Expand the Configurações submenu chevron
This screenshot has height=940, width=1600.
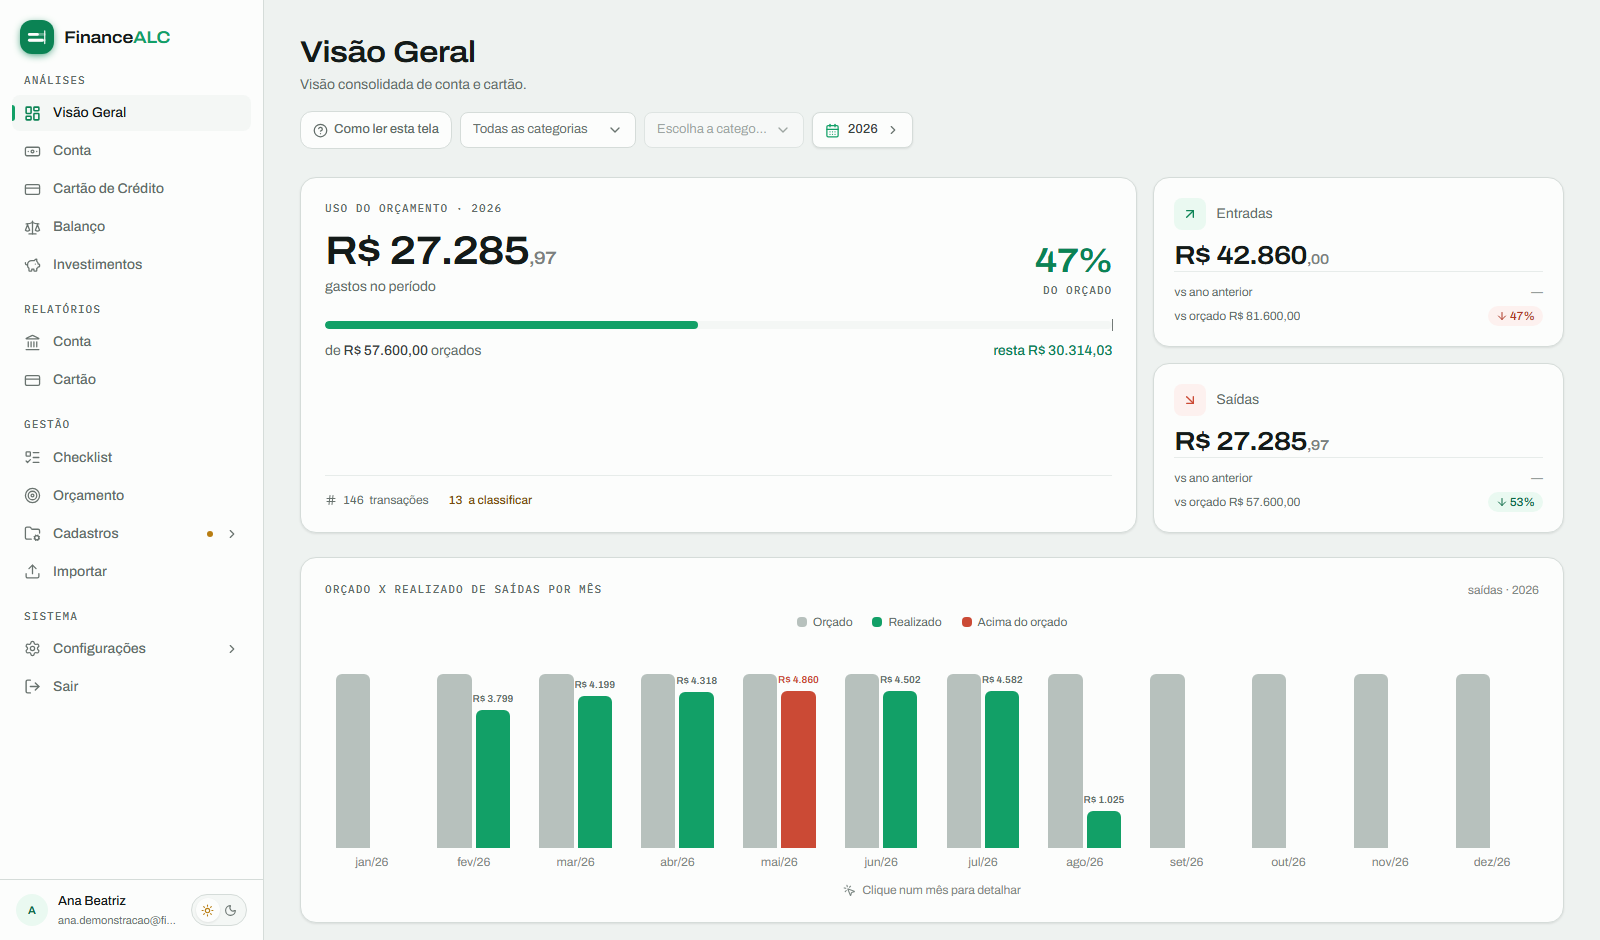pos(232,649)
